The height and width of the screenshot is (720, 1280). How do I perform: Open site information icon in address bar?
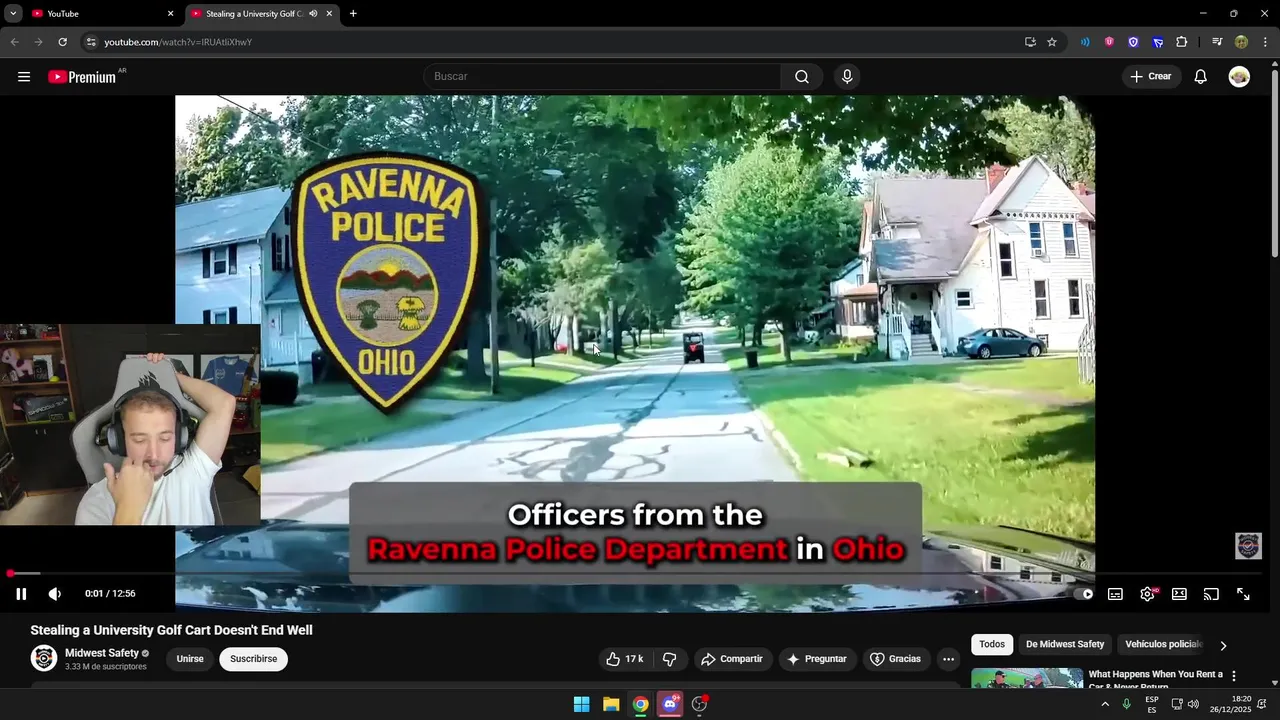91,42
